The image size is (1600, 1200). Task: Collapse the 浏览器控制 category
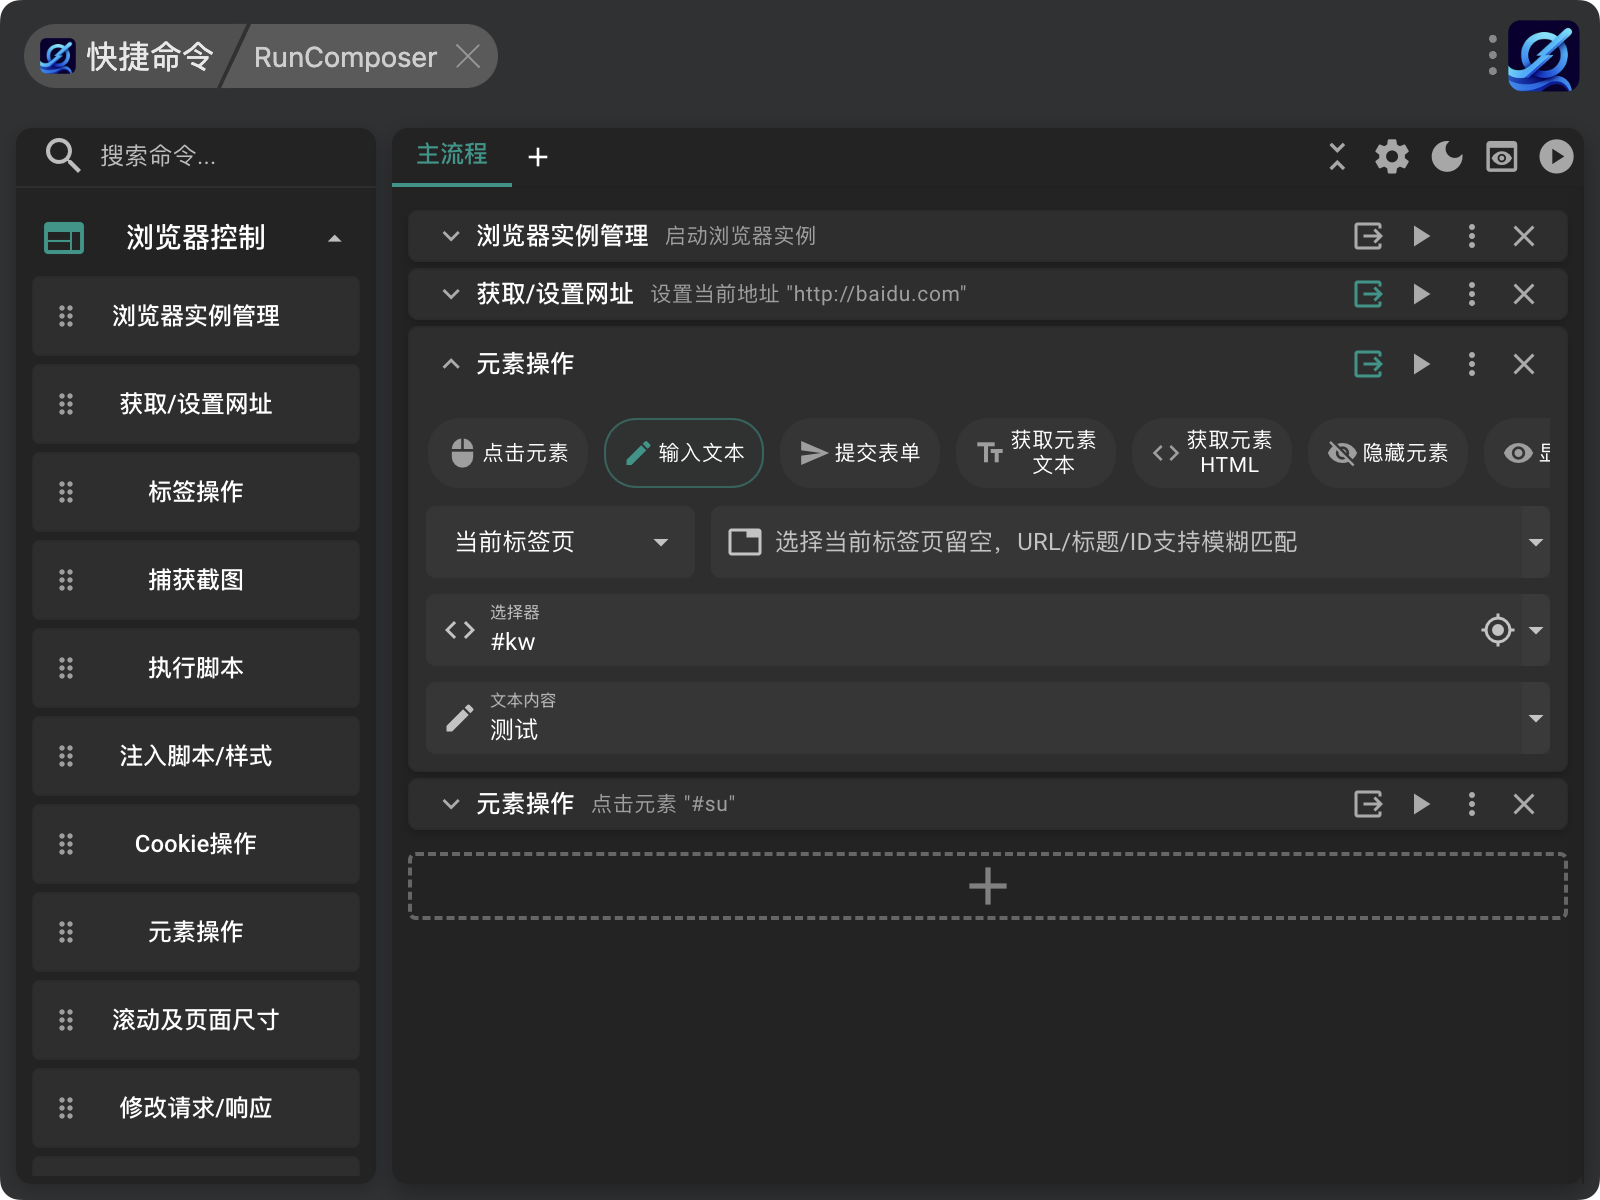335,238
